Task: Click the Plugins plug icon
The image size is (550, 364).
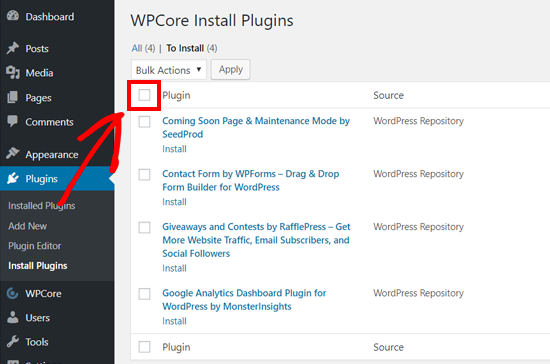Action: [13, 178]
